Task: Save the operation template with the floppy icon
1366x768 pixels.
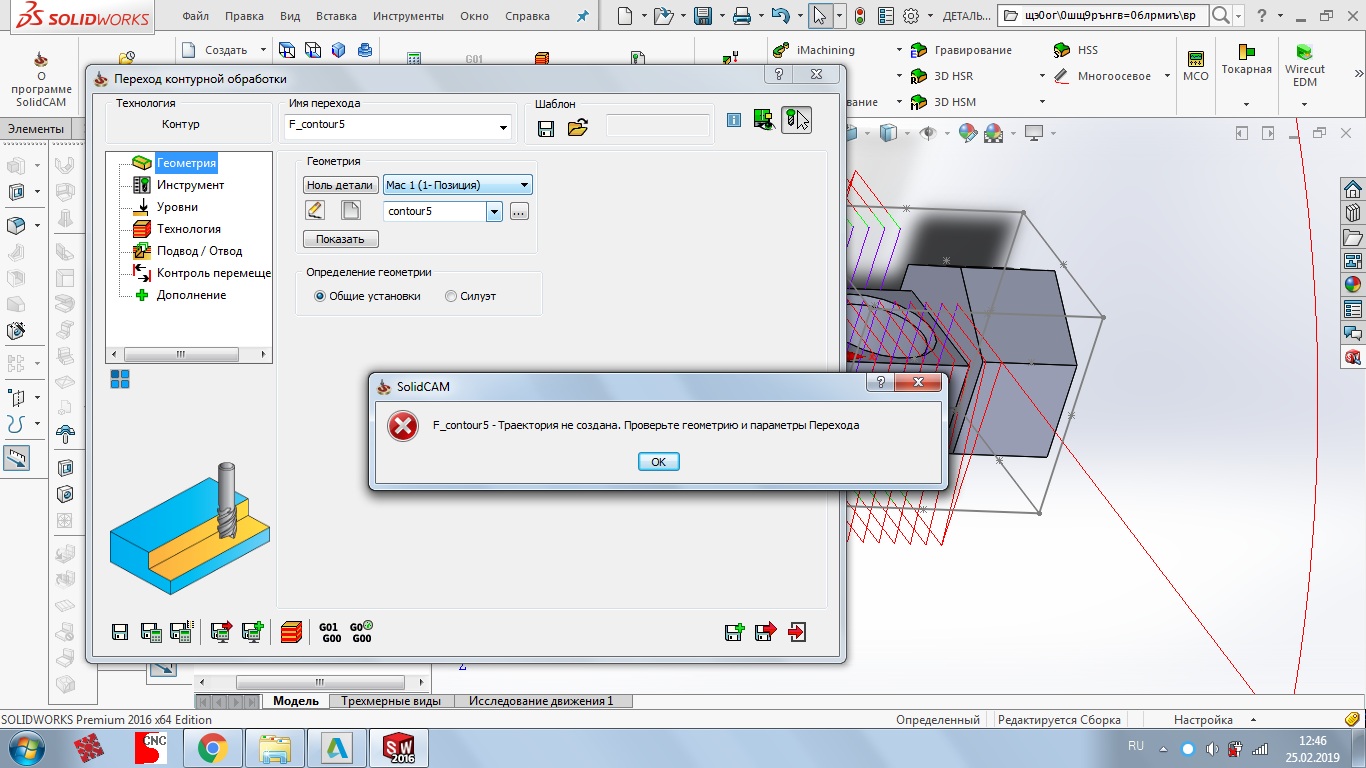Action: (546, 127)
